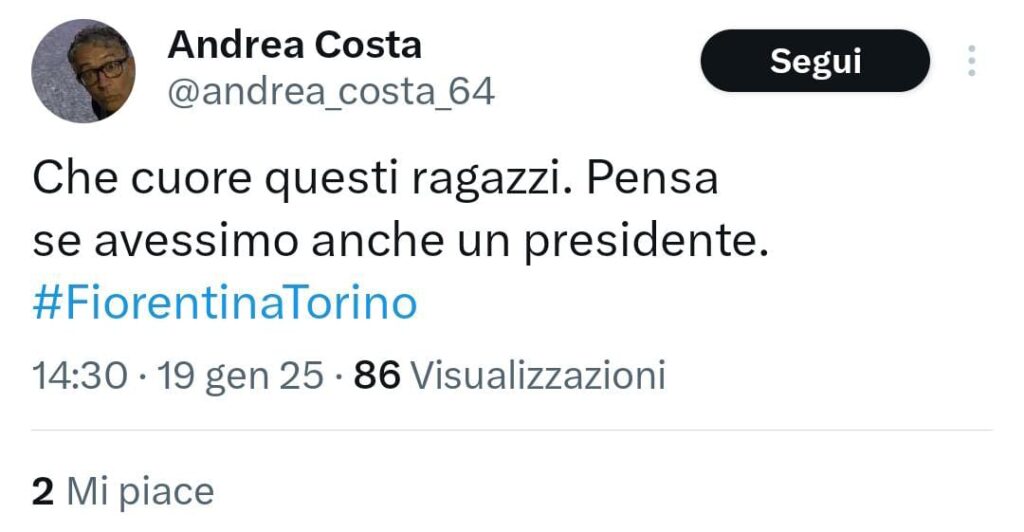Open the Mi piace likes list
This screenshot has height=532, width=1024.
[140, 492]
